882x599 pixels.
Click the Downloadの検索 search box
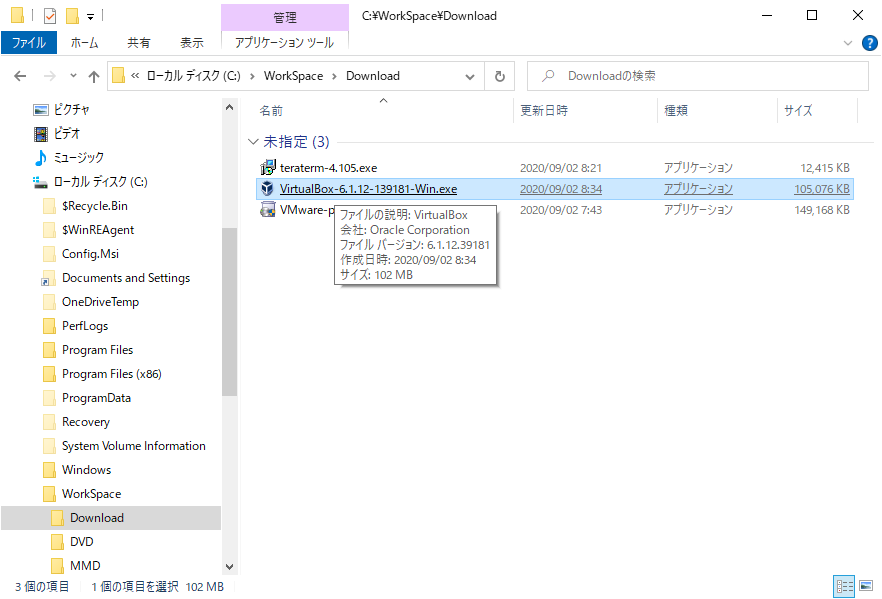(x=698, y=76)
